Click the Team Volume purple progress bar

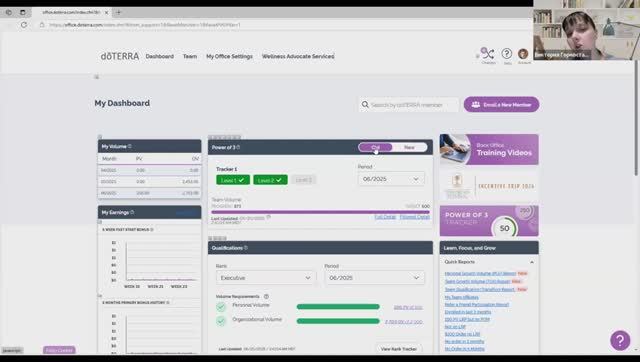[x=320, y=212]
